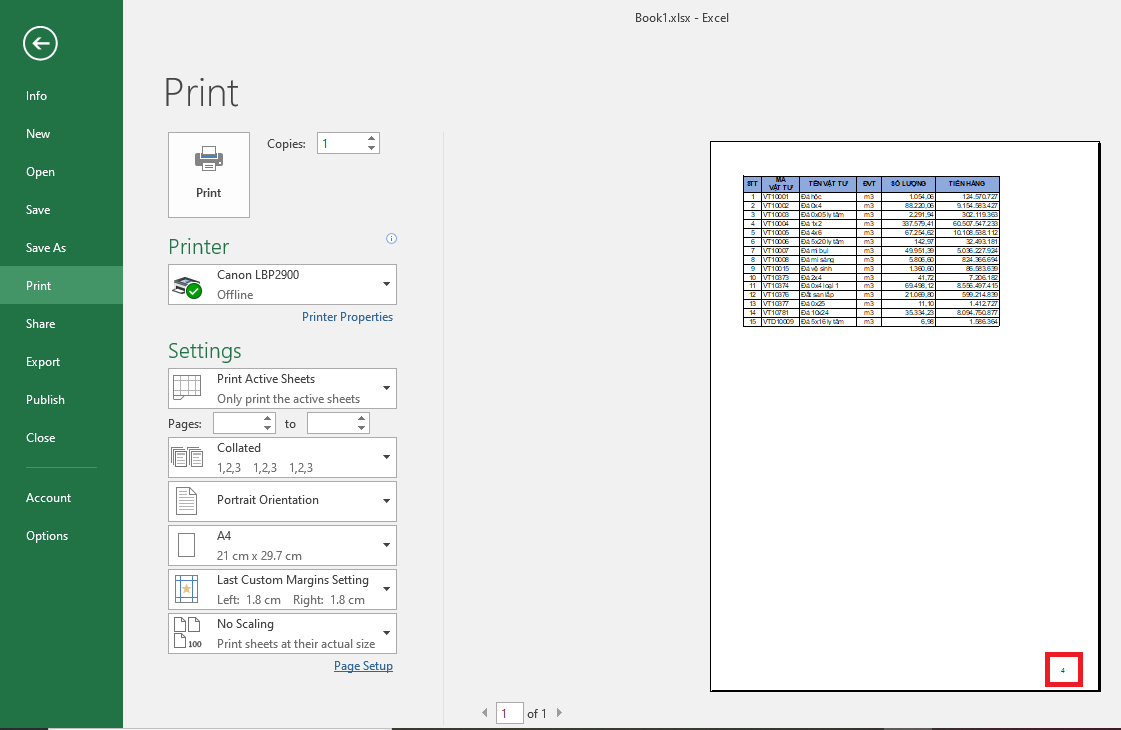This screenshot has height=730, width=1121.
Task: Open the Canon LBP2900 printer dropdown
Action: point(386,285)
